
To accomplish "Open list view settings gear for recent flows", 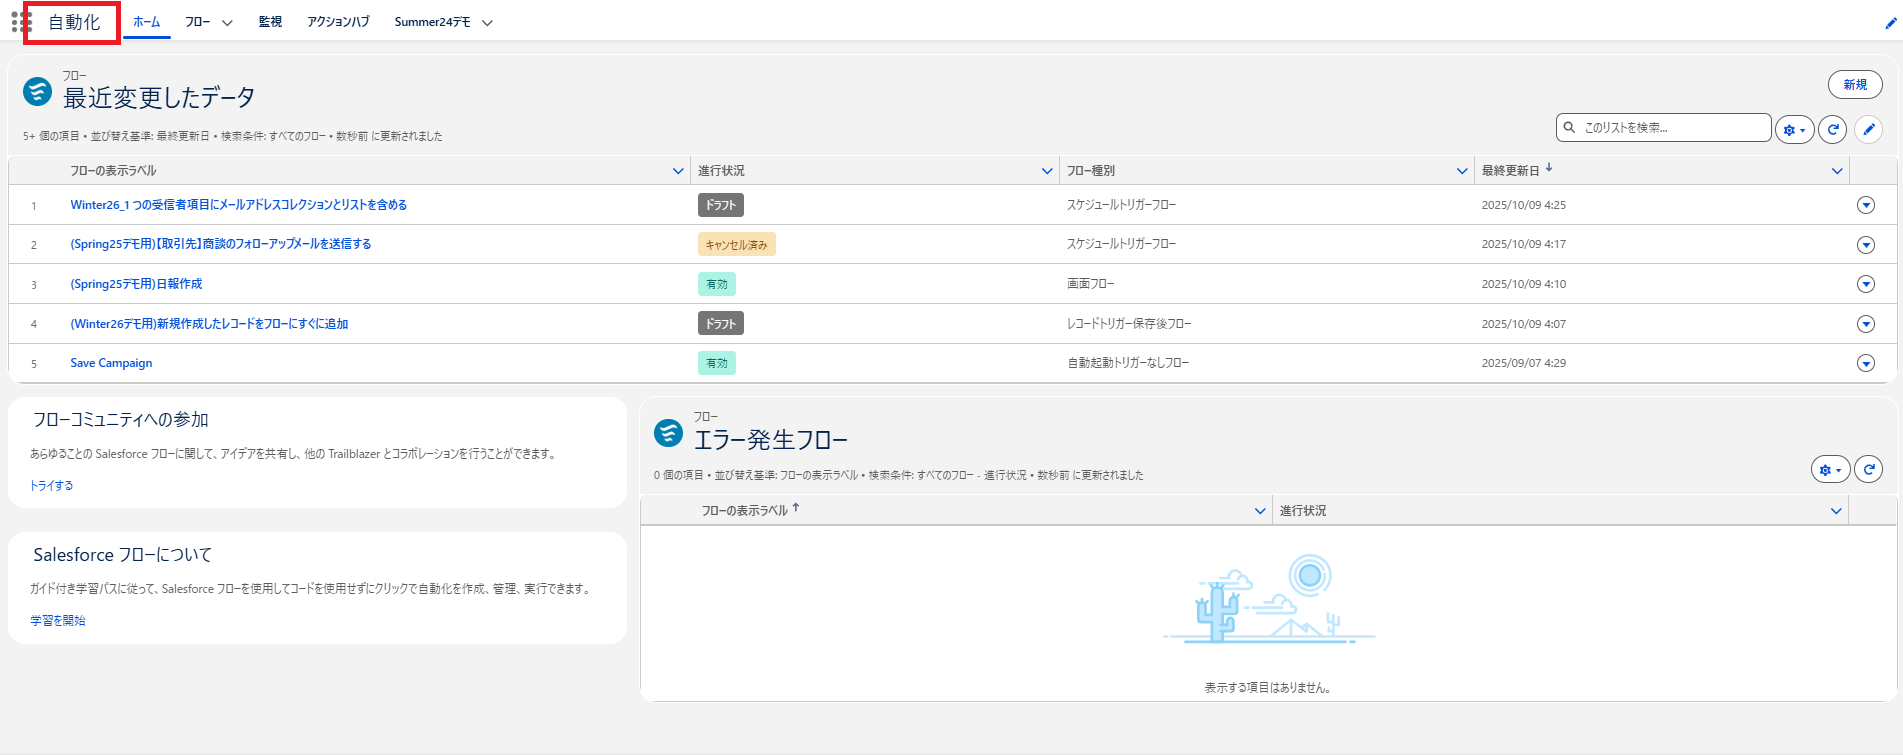I will coord(1794,129).
